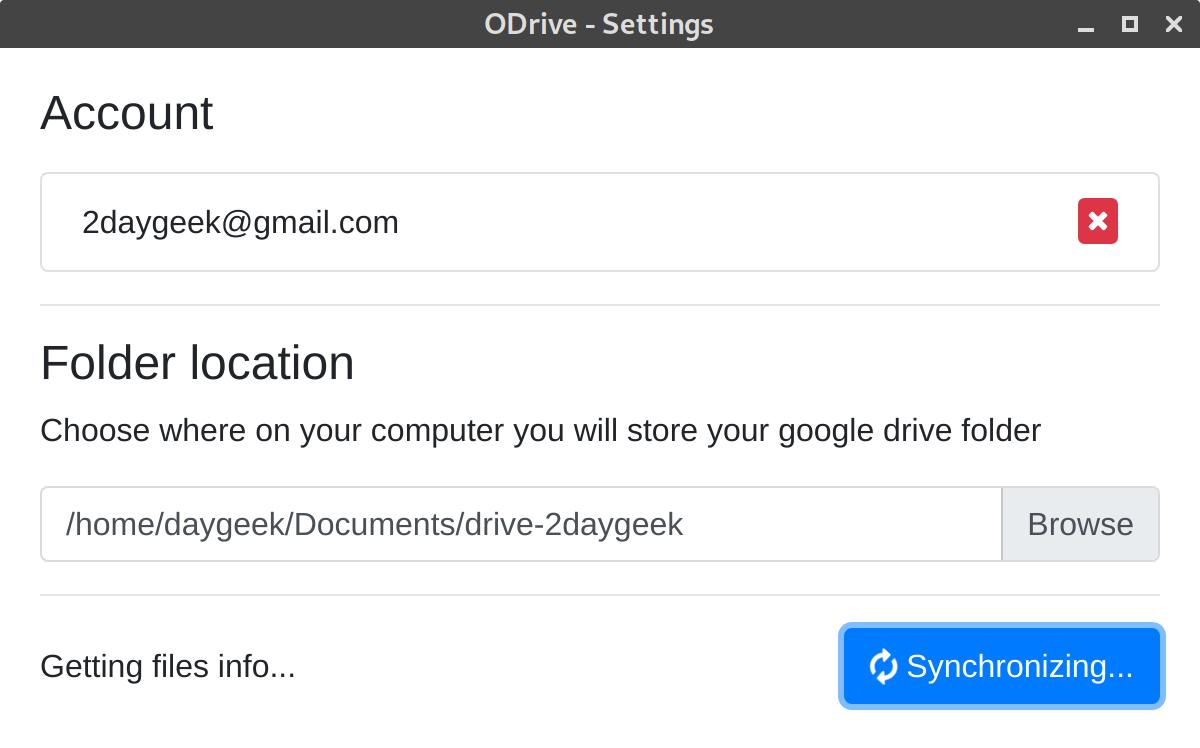Click the 2daygeek@gmail.com account entry
This screenshot has width=1200, height=748.
240,221
